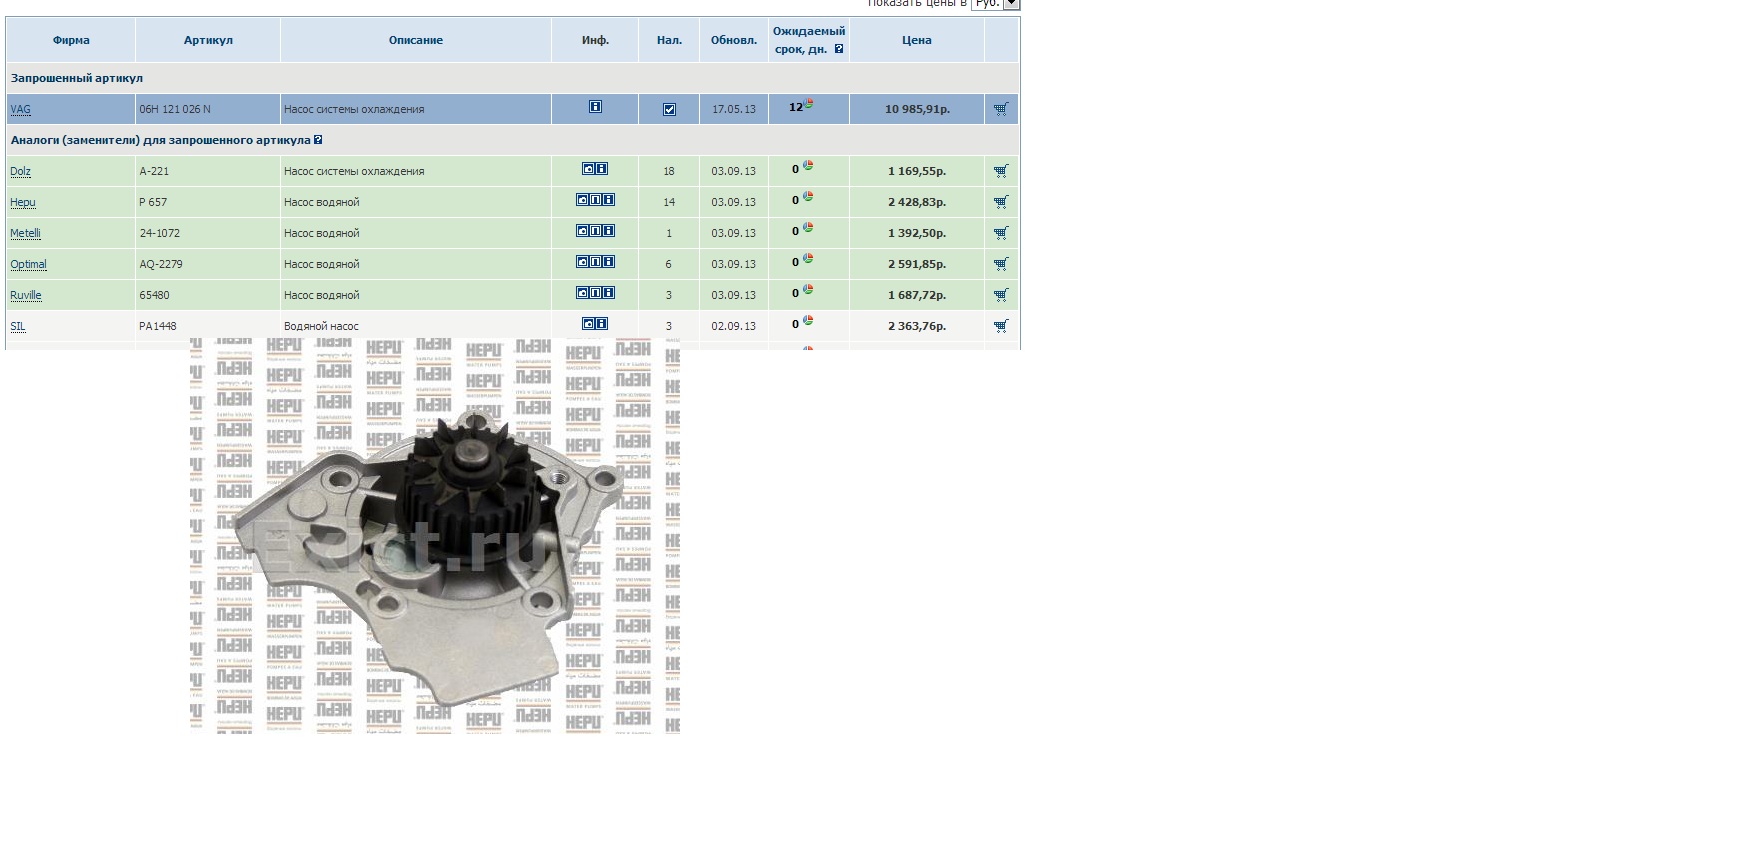Add SIL PA1448 to cart
The image size is (1752, 848).
point(1001,326)
